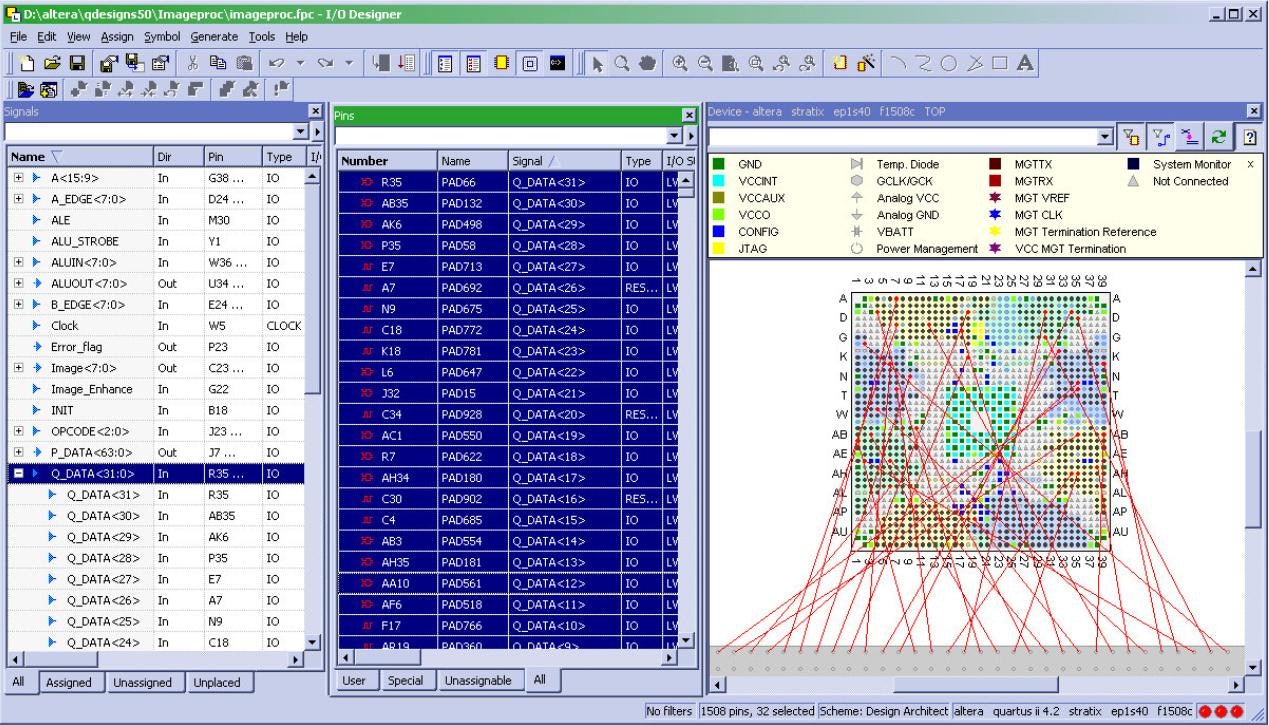Select the Clock signal row

click(154, 325)
